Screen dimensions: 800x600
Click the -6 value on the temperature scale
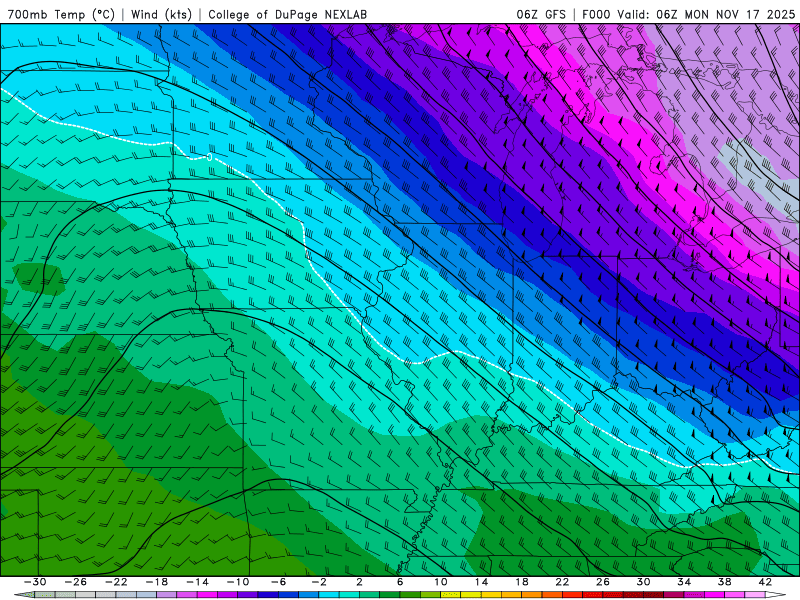pos(279,582)
